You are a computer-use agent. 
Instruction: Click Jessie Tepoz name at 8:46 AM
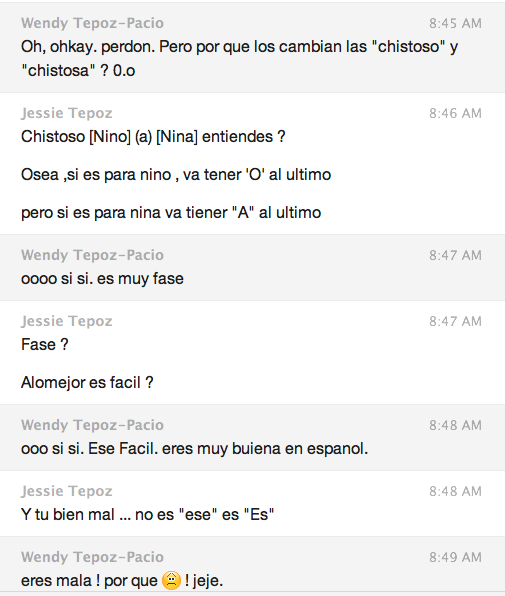tap(67, 113)
